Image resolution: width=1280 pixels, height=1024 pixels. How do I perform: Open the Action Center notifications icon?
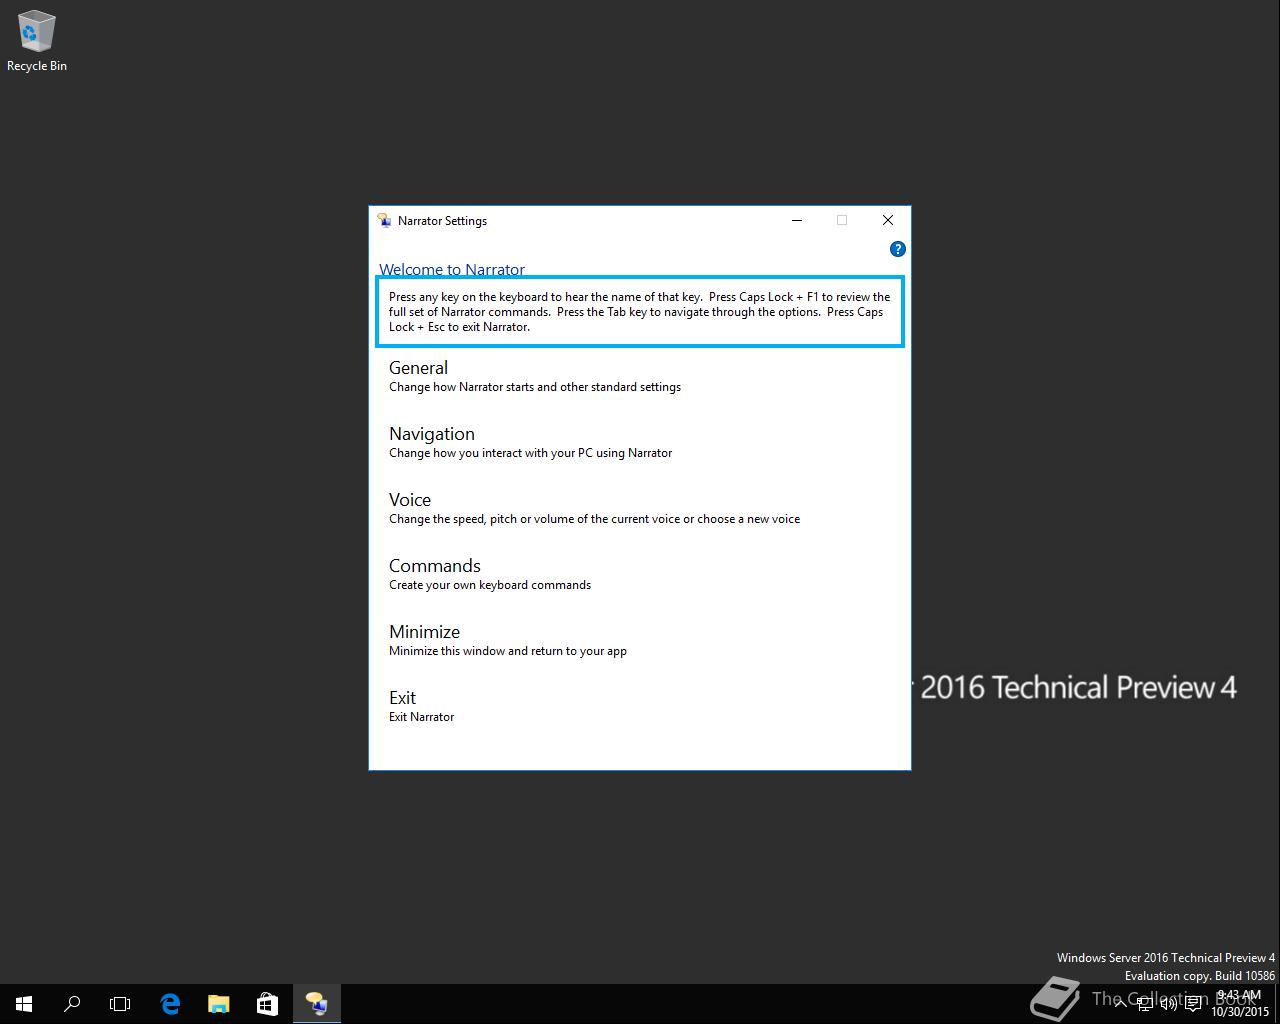pyautogui.click(x=1193, y=1004)
